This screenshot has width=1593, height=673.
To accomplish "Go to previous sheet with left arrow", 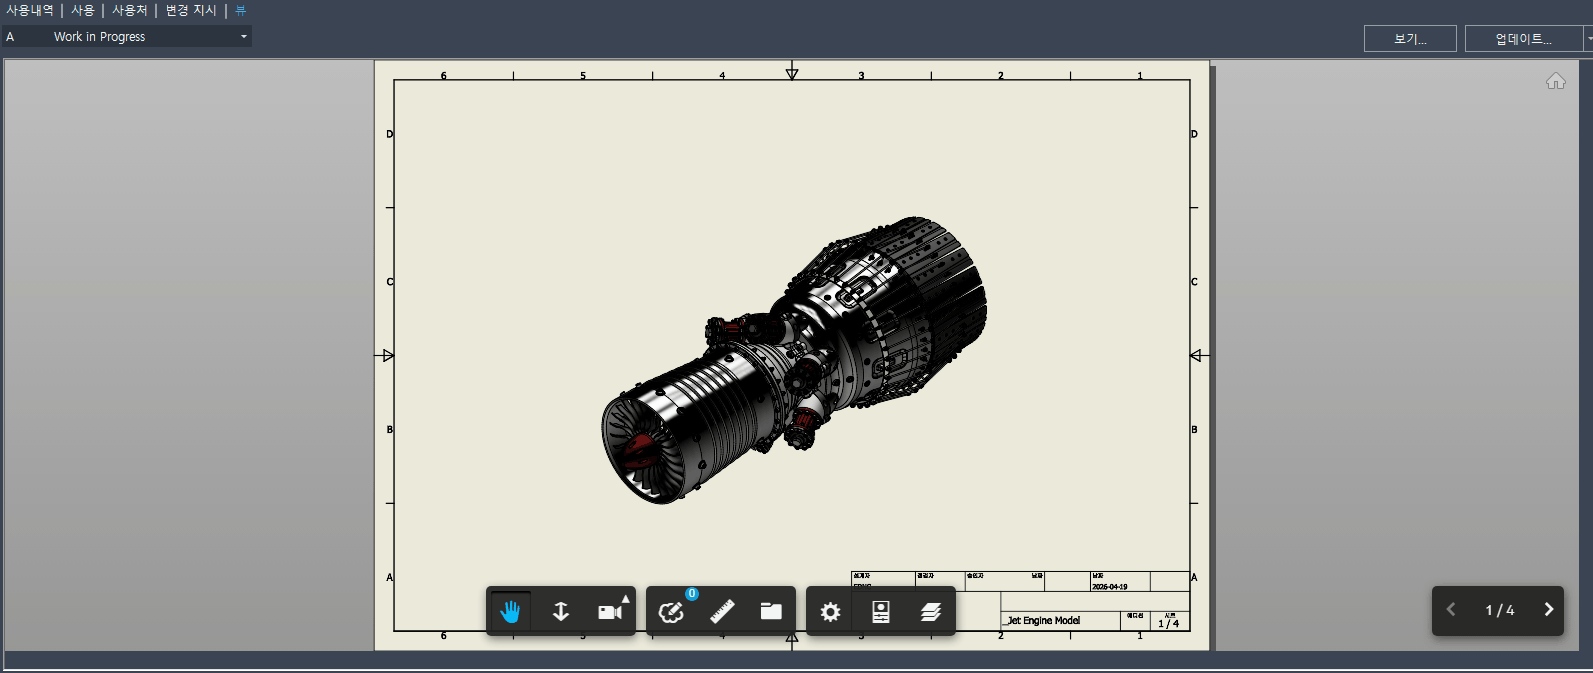I will [1451, 610].
